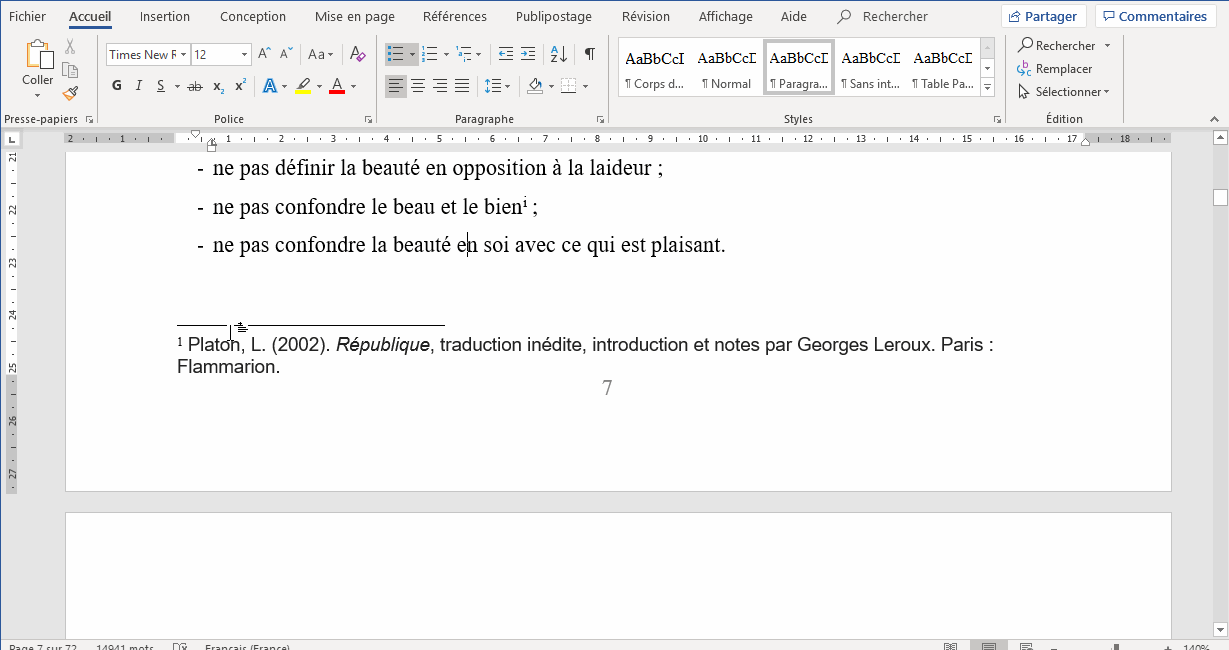Image resolution: width=1229 pixels, height=650 pixels.
Task: Open the Presse-papiers pane launcher
Action: [90, 119]
